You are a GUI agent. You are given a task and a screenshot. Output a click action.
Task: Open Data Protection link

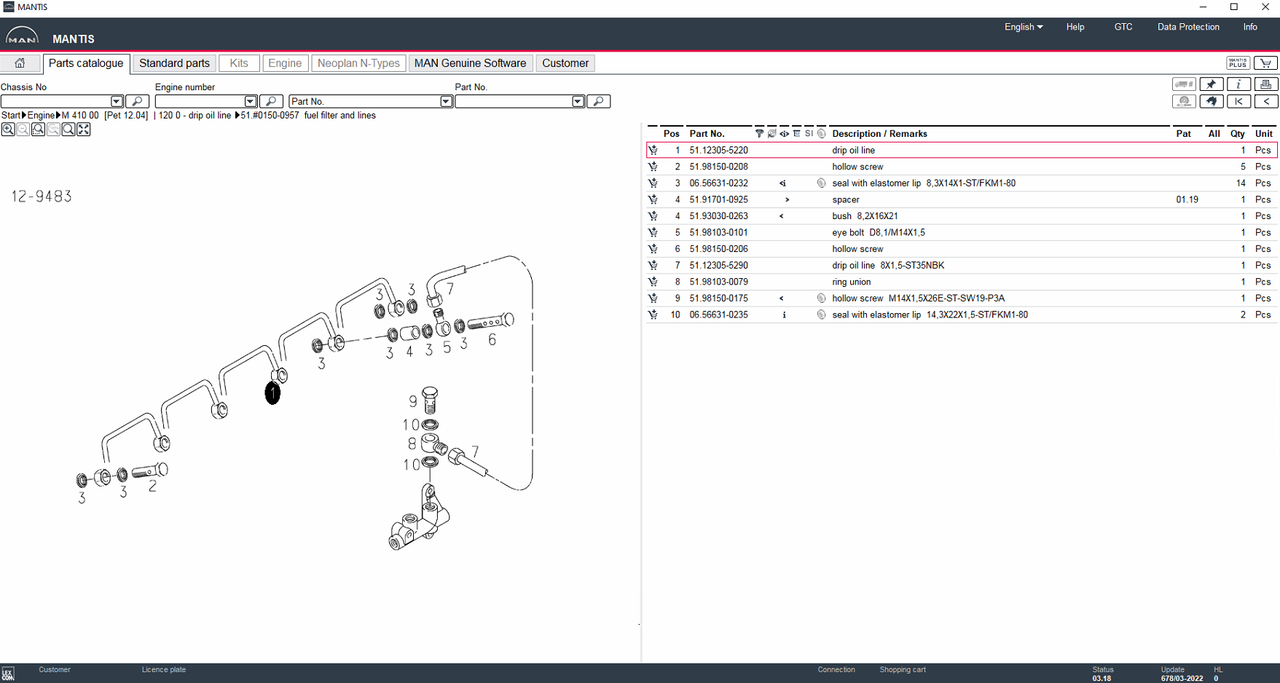point(1188,27)
